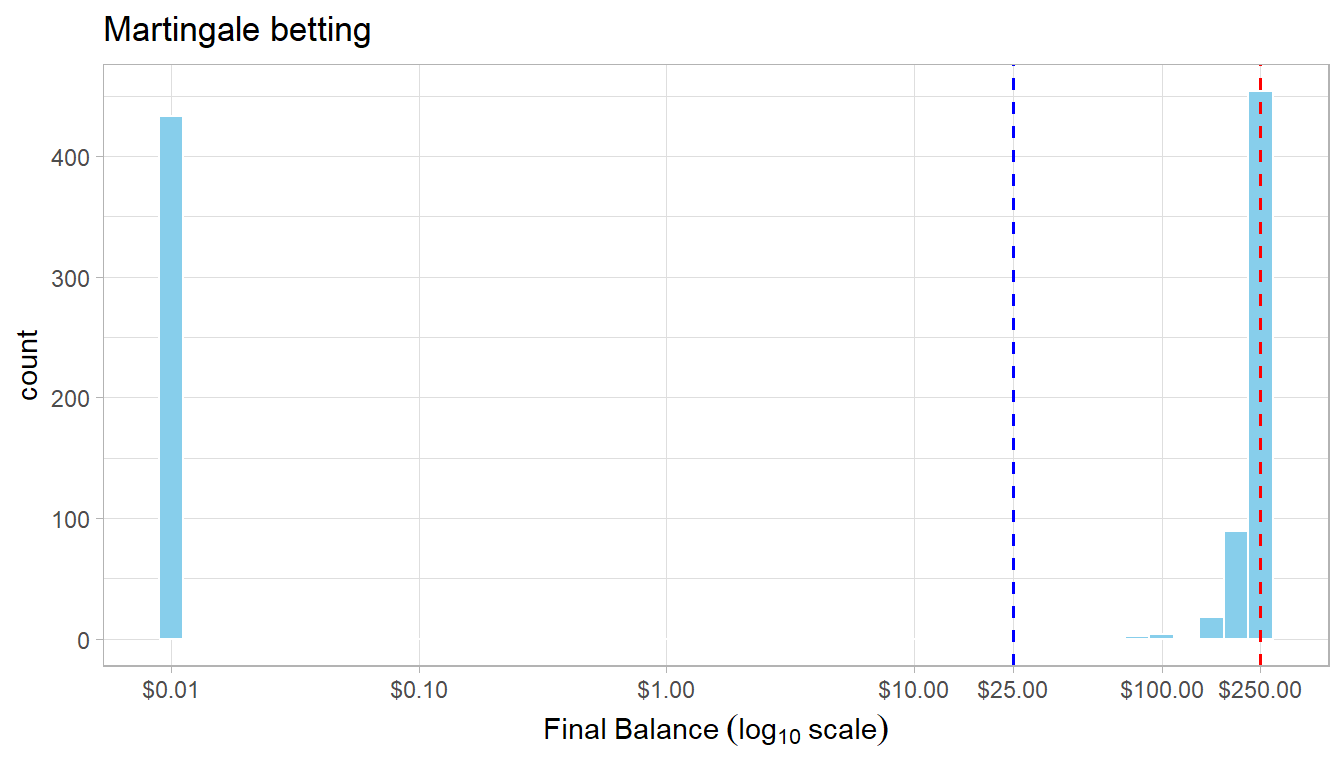Click the $100.00 x-axis tick label
Viewport: 1344px width, 768px height.
tap(1162, 690)
